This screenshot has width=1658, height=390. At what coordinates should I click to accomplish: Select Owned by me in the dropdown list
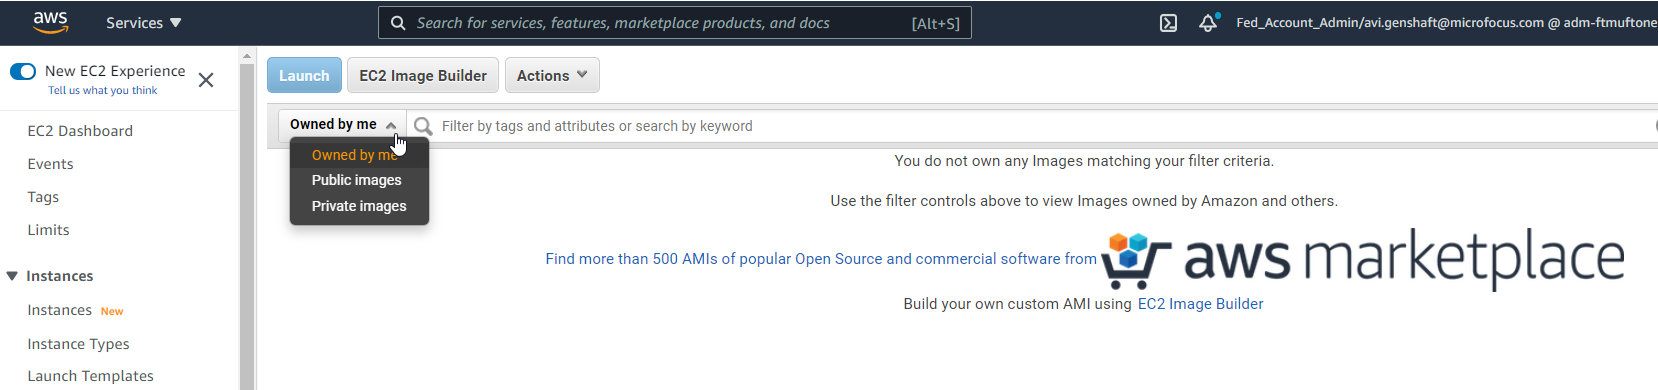coord(354,155)
